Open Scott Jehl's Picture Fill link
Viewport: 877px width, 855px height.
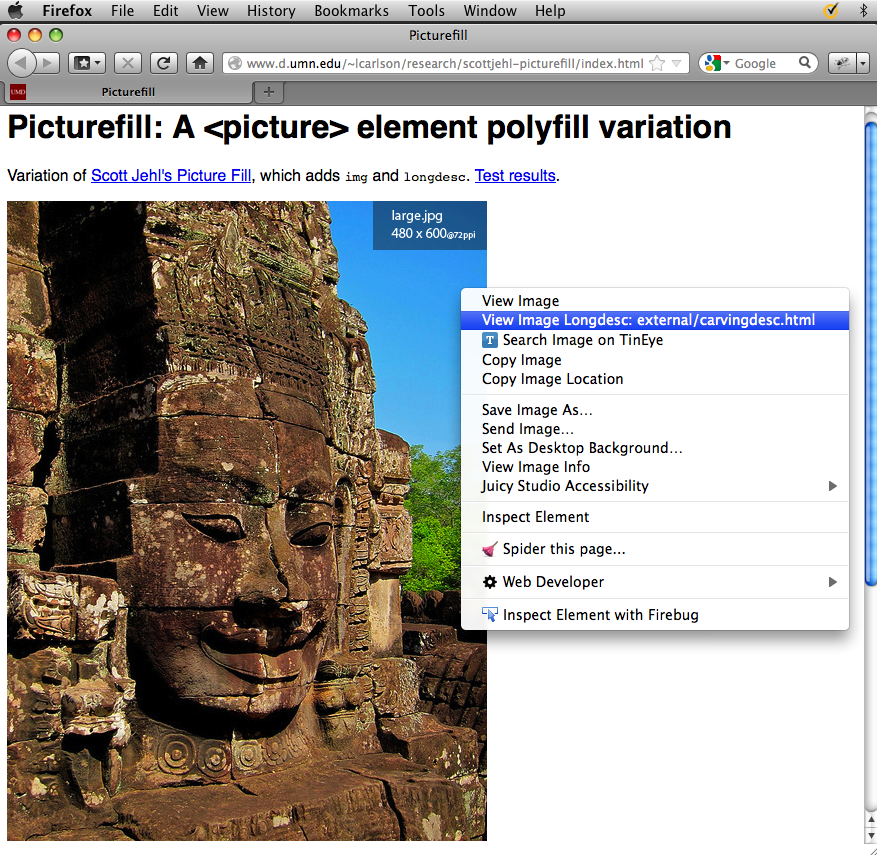(x=171, y=176)
